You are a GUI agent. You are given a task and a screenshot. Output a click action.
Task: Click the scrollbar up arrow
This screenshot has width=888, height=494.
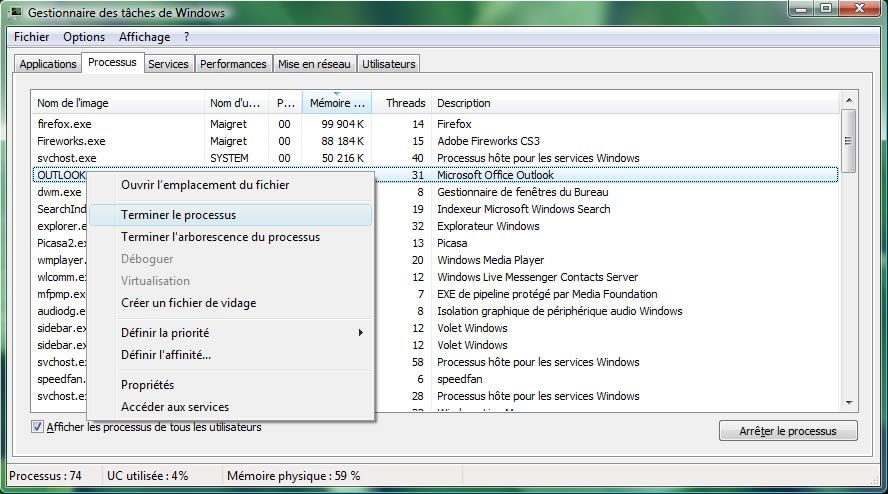click(x=849, y=100)
